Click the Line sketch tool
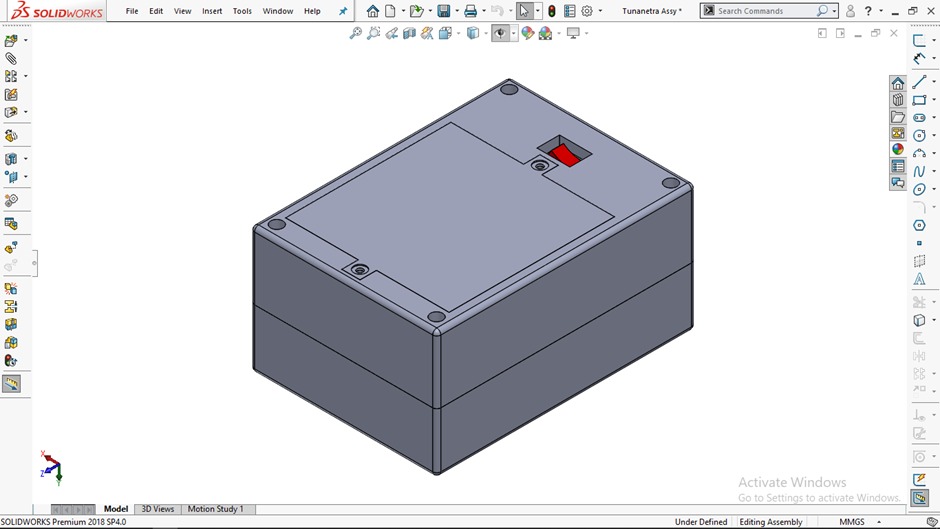Image resolution: width=940 pixels, height=529 pixels. pyautogui.click(x=919, y=82)
